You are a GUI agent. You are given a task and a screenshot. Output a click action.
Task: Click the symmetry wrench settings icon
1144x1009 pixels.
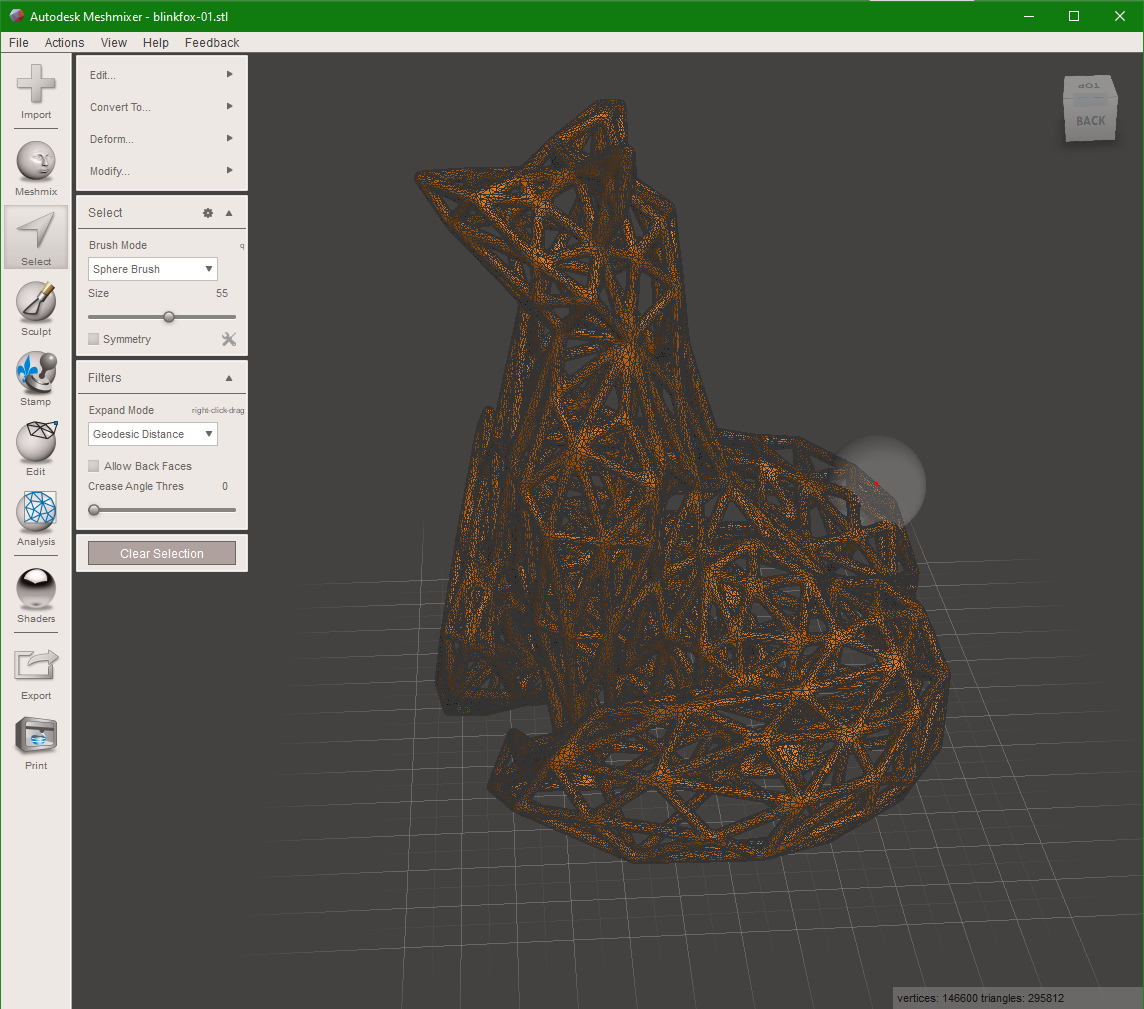229,339
